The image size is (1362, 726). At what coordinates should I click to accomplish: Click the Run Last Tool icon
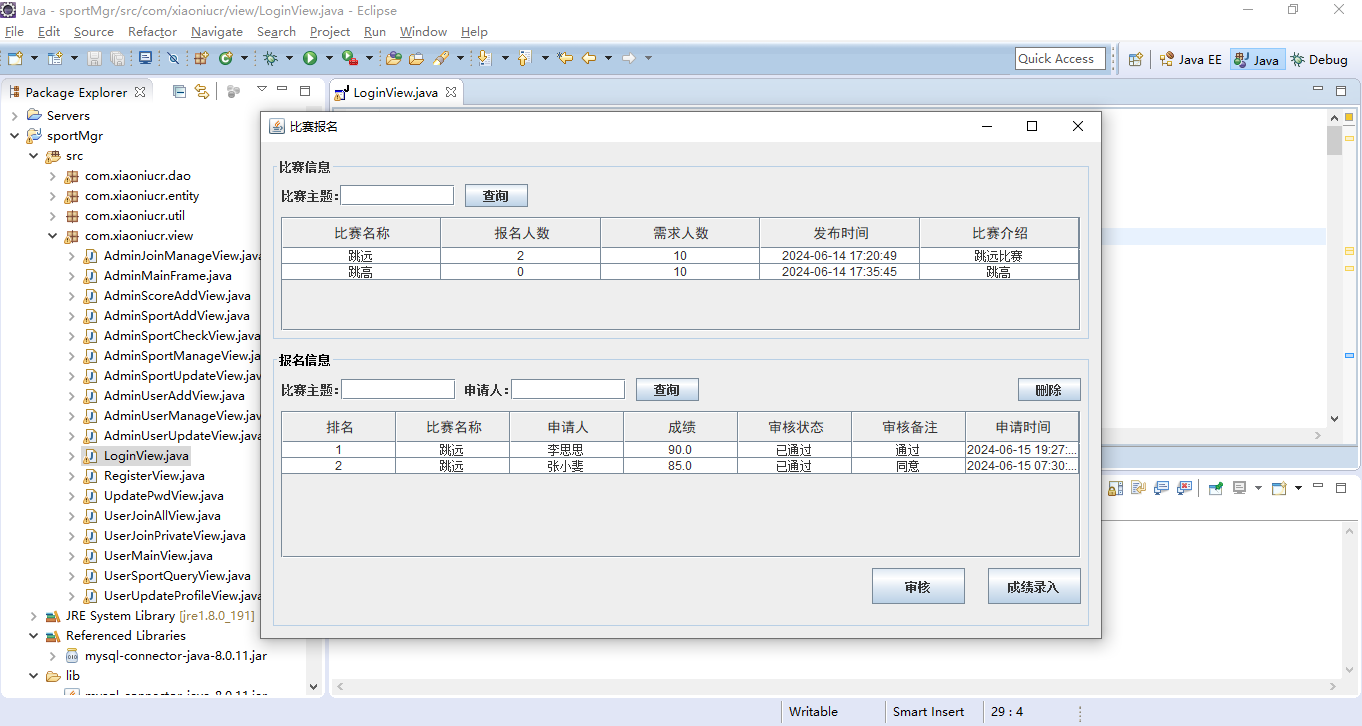pos(350,59)
